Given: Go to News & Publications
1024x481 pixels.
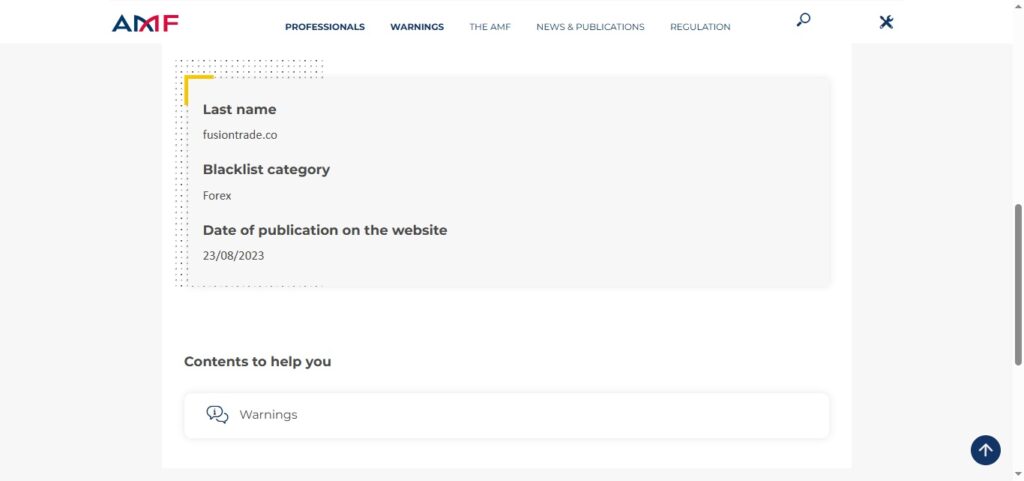Looking at the screenshot, I should 590,27.
